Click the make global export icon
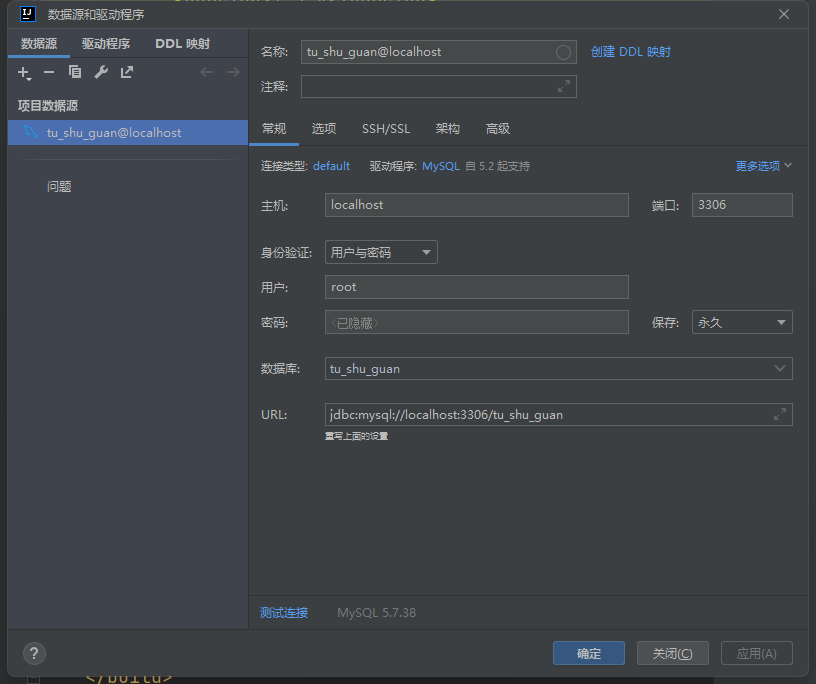 126,72
